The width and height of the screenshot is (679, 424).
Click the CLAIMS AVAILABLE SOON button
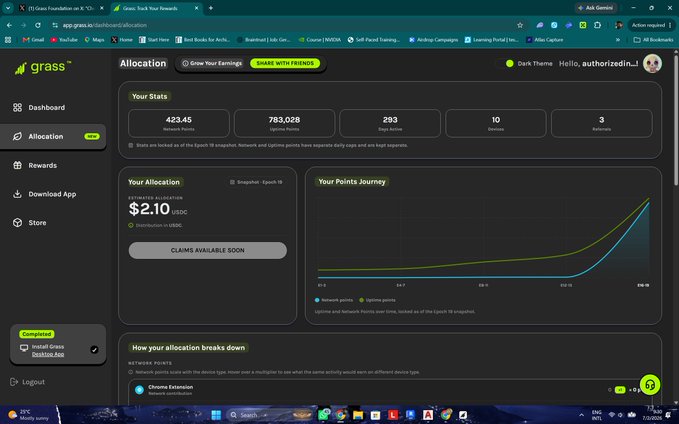[207, 250]
